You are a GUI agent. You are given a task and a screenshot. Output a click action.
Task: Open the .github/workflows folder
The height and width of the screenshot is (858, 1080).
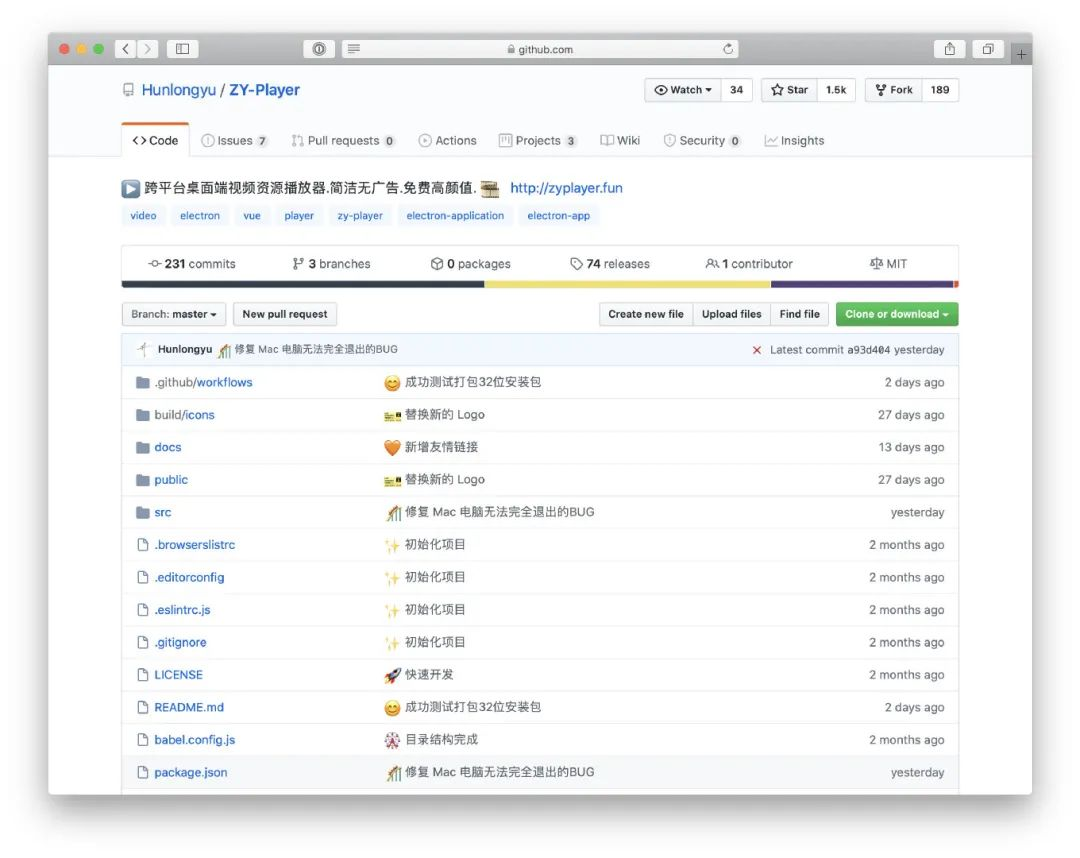point(203,382)
